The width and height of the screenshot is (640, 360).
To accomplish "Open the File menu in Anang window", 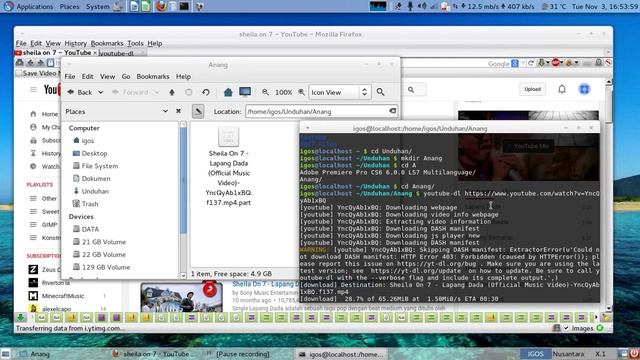I will pyautogui.click(x=70, y=76).
